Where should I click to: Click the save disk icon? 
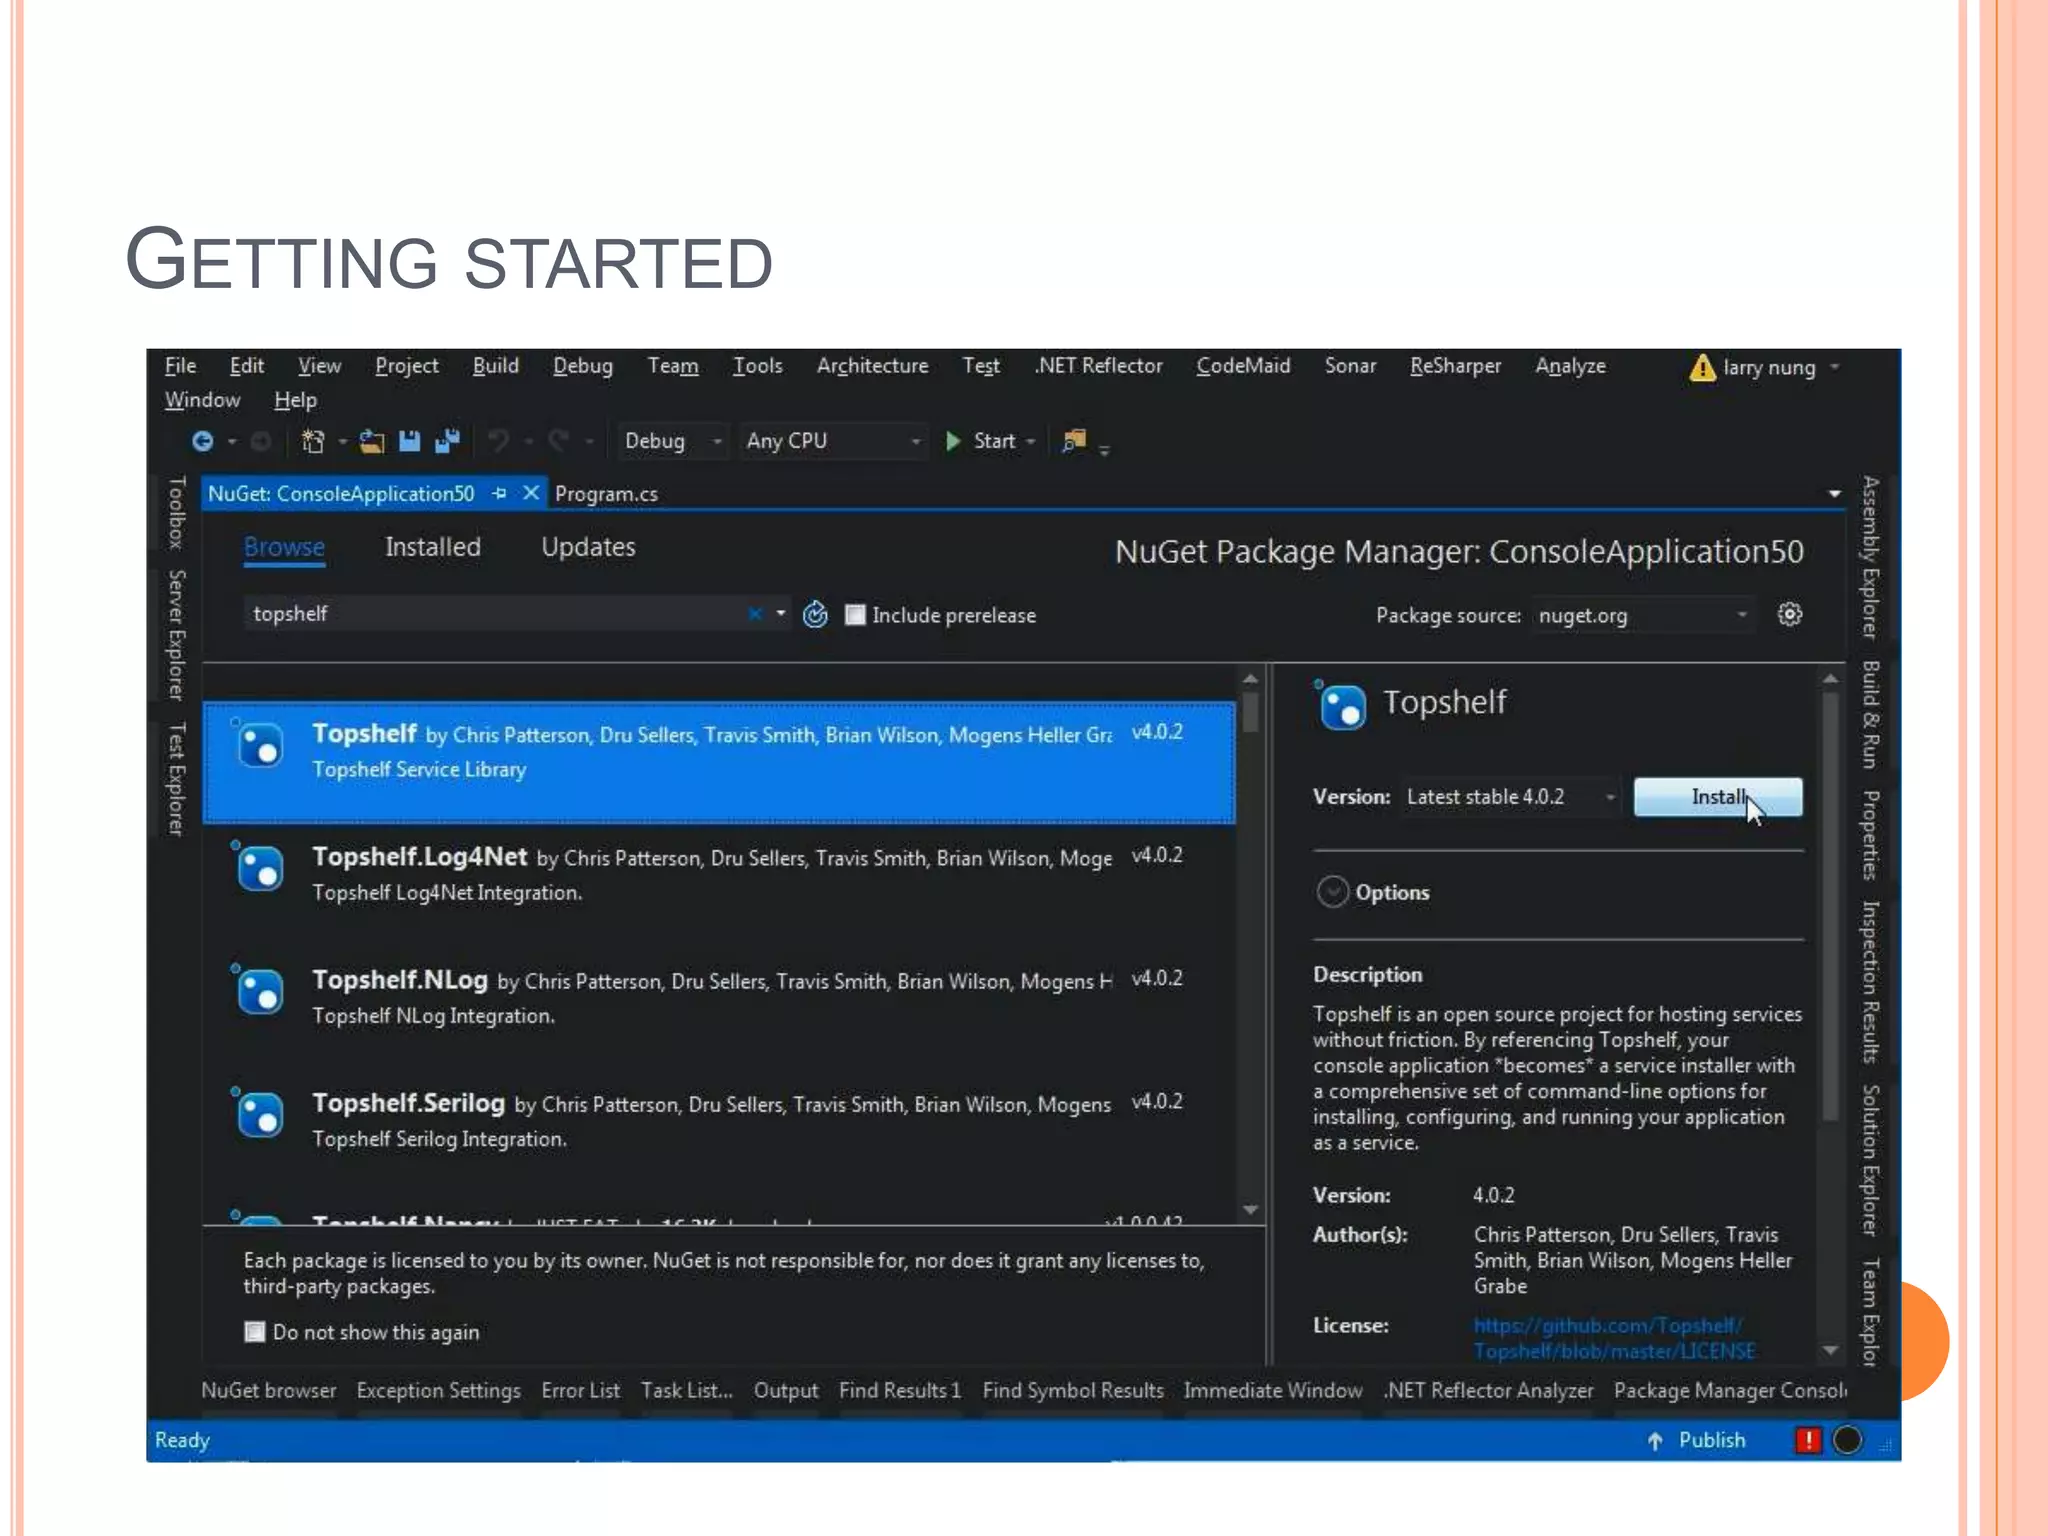point(409,441)
